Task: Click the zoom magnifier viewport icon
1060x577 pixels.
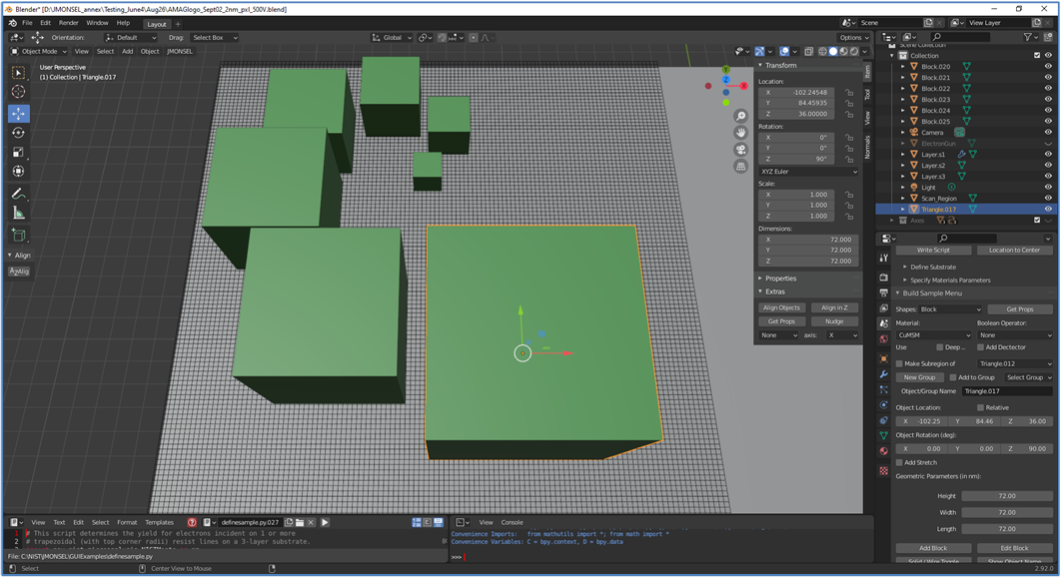Action: point(741,117)
